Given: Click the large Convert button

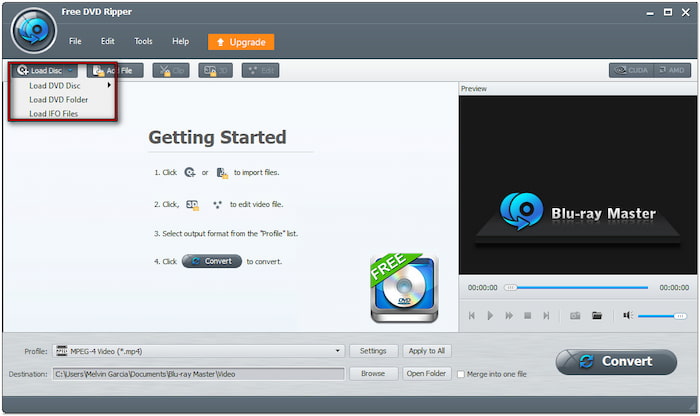Looking at the screenshot, I should pyautogui.click(x=616, y=362).
